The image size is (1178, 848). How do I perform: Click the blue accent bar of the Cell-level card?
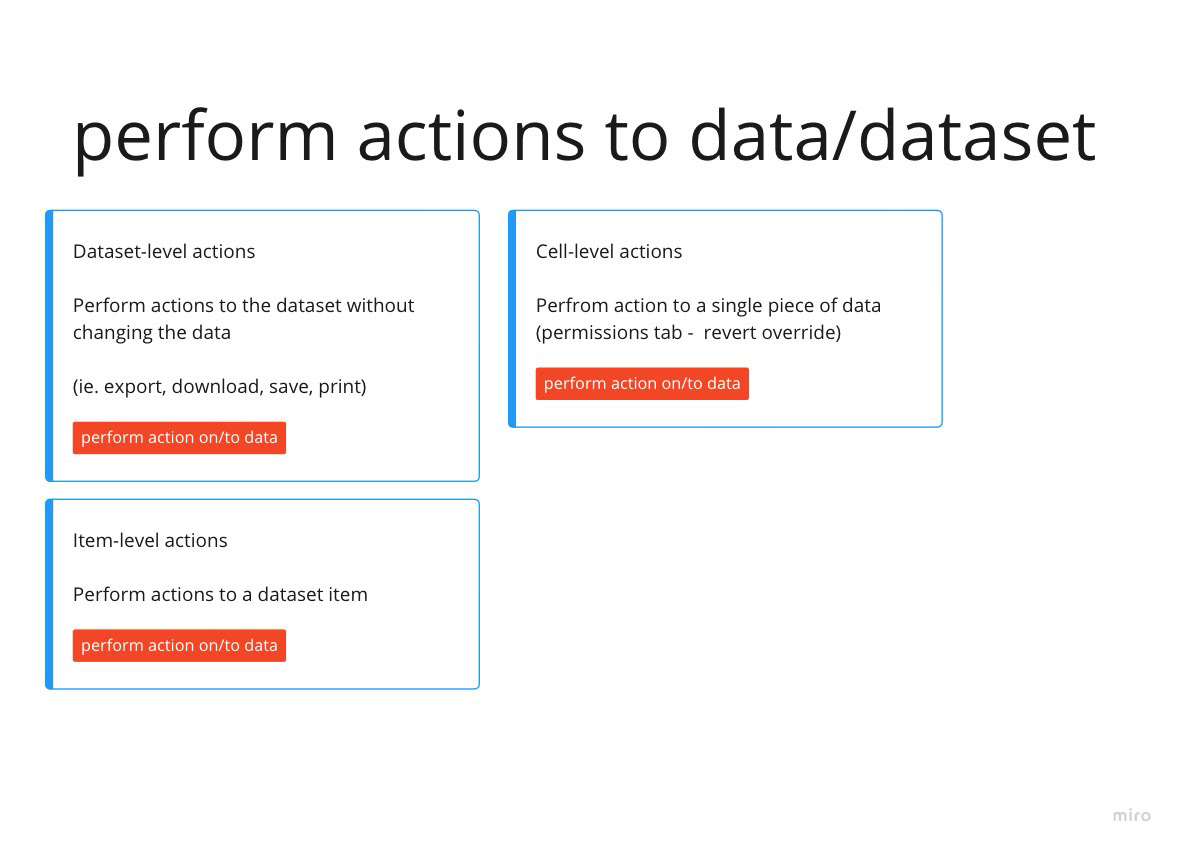[512, 319]
